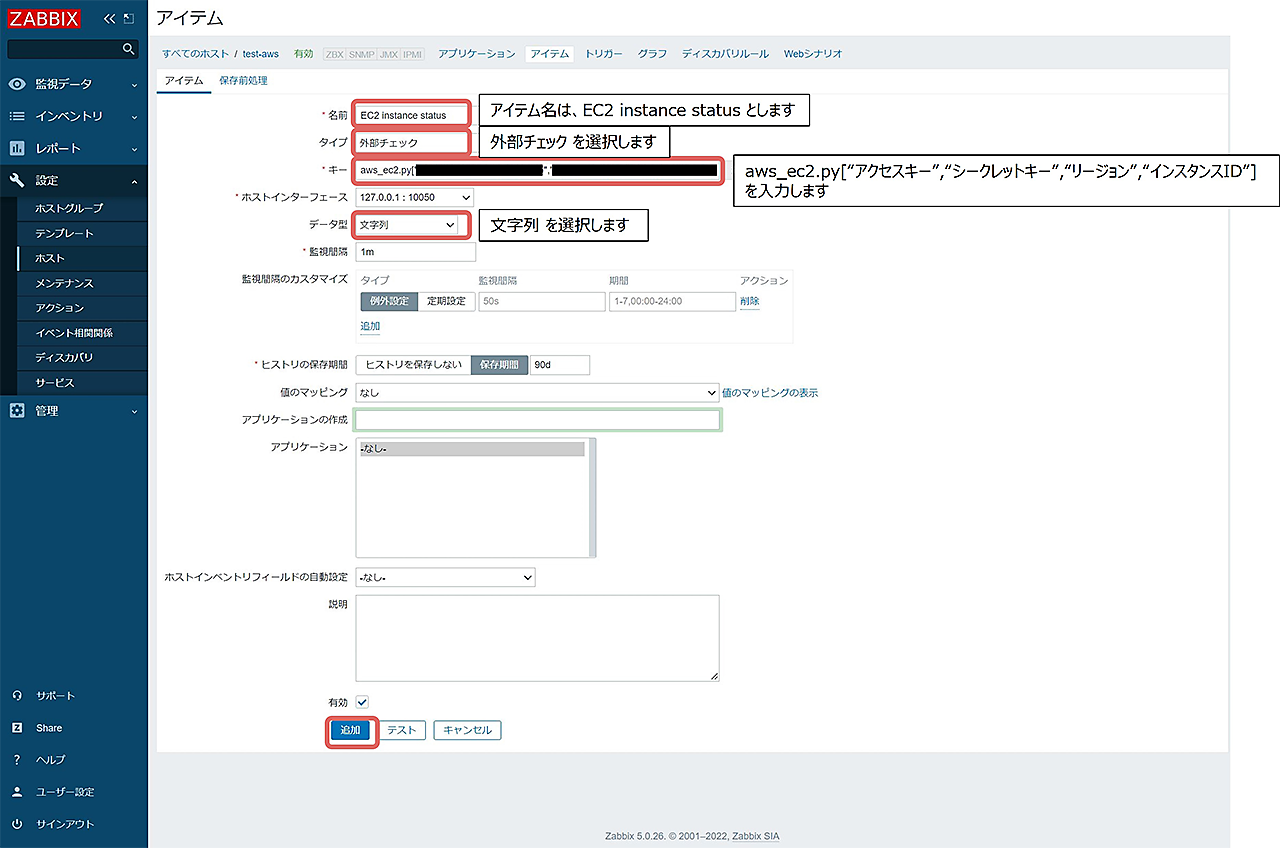The height and width of the screenshot is (848, 1280).
Task: Open the 管理 gear icon menu
Action: [x=17, y=411]
